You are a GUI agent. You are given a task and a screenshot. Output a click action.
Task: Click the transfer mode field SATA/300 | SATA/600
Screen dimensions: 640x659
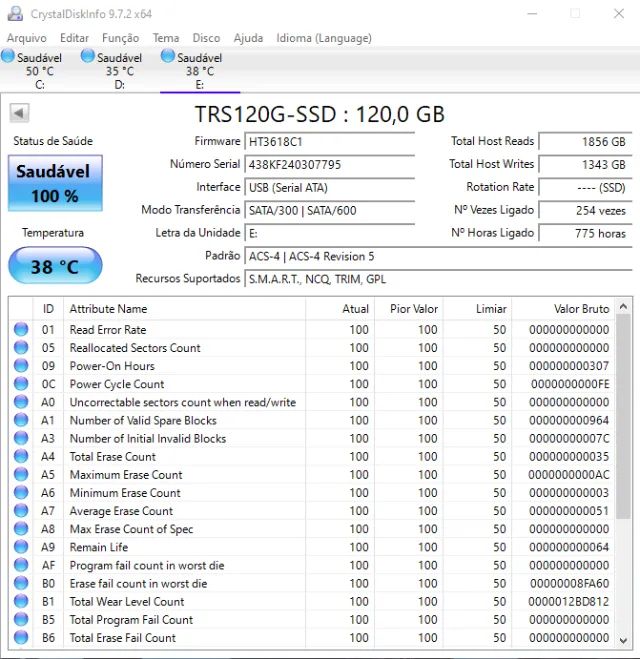329,211
